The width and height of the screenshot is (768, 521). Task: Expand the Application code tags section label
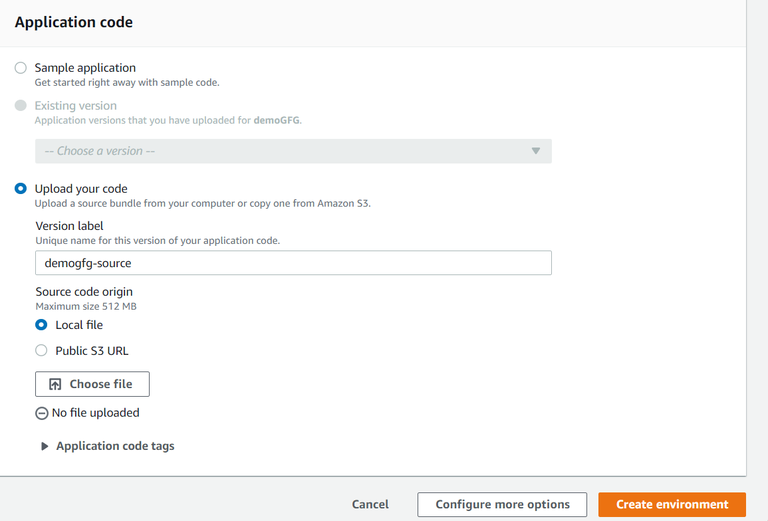(115, 446)
